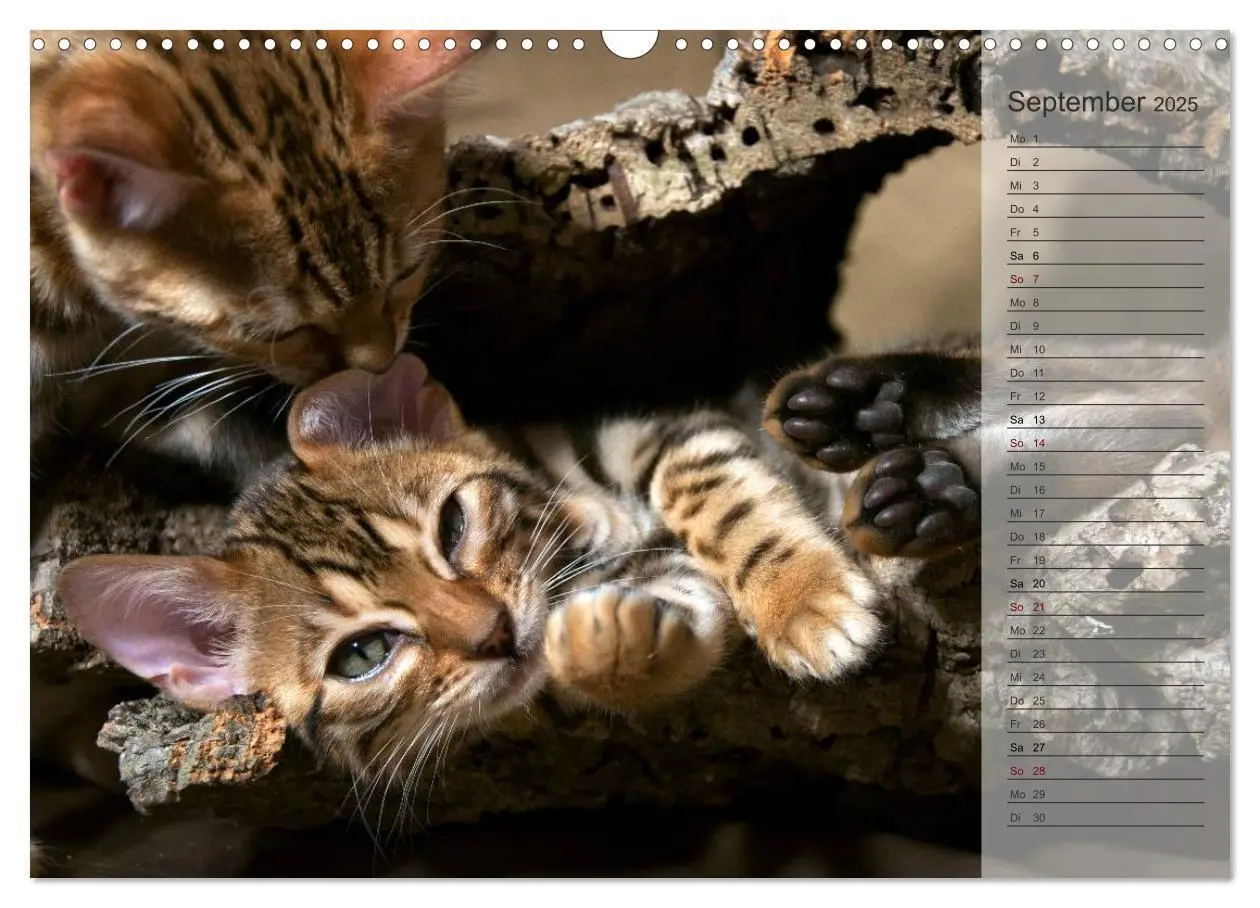This screenshot has height=908, width=1260.
Task: Select Di 2 date row
Action: (x=1105, y=161)
